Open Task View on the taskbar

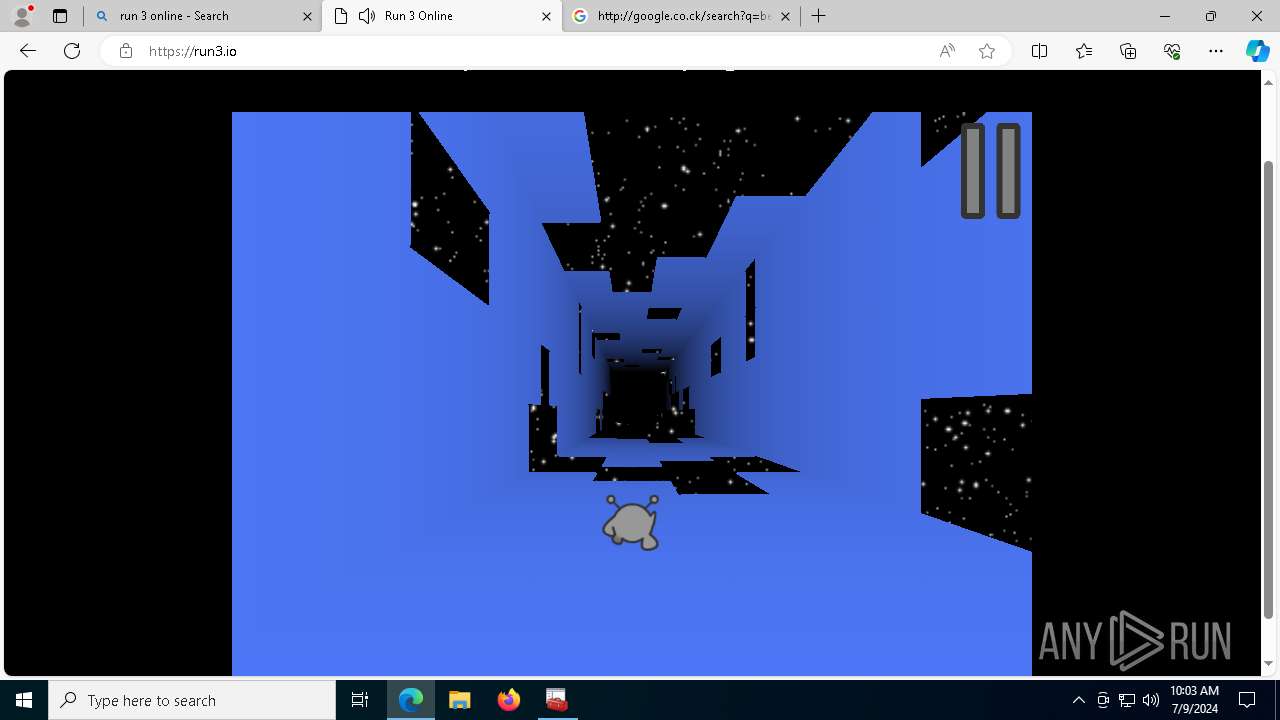tap(360, 700)
